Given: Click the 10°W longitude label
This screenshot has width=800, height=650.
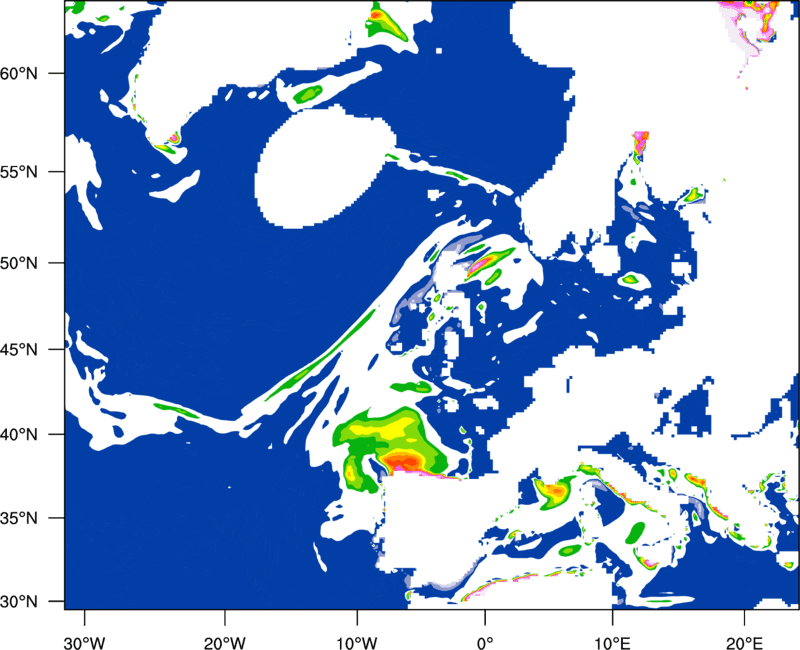Looking at the screenshot, I should point(357,643).
